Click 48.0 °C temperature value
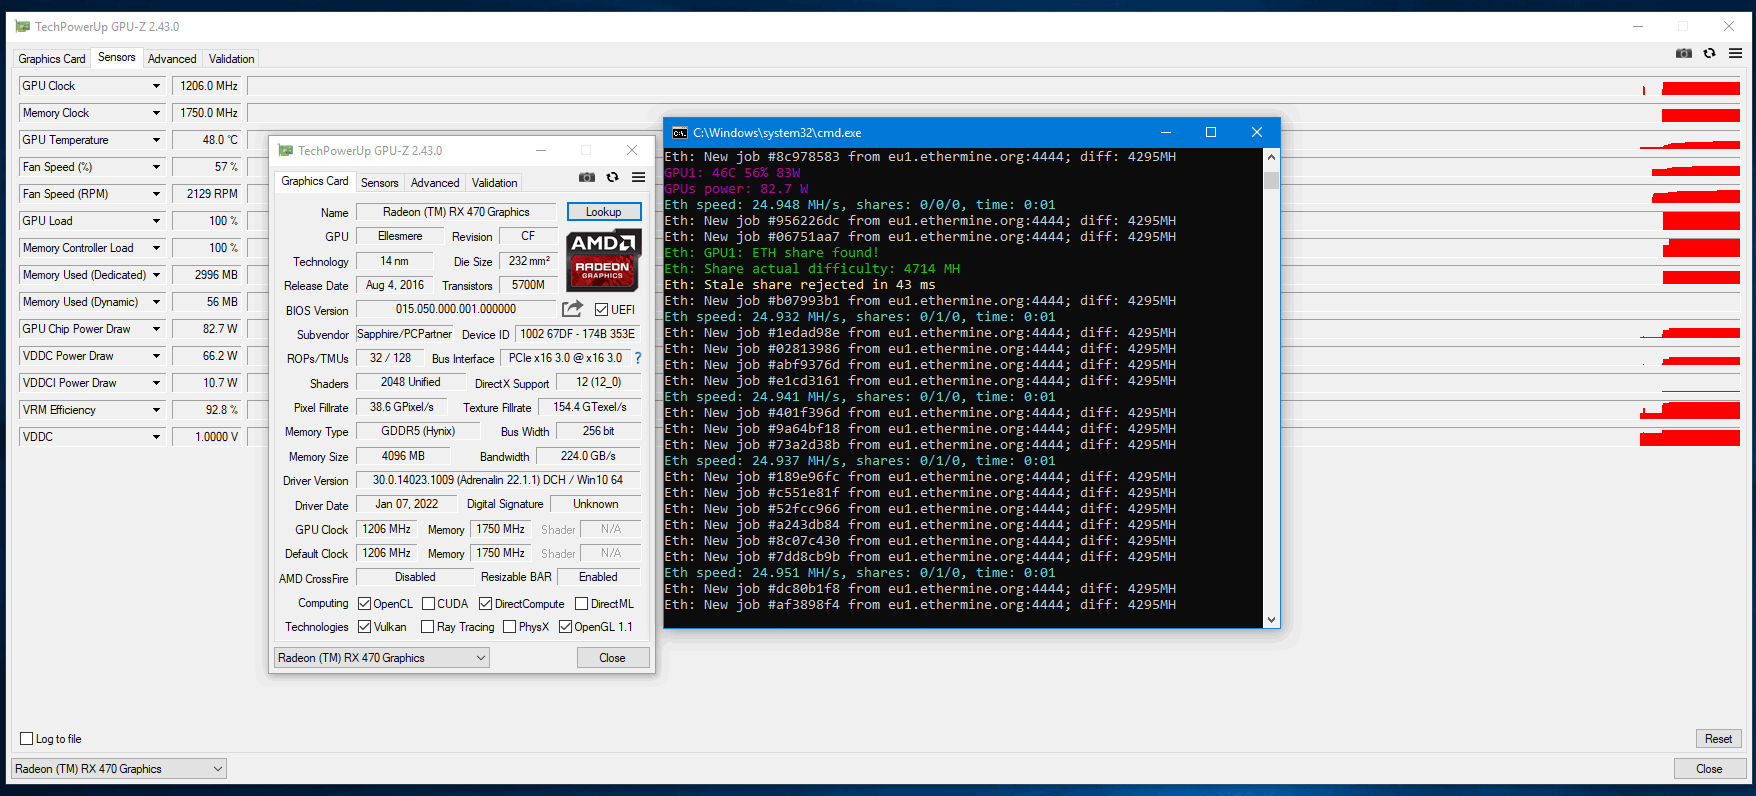 (207, 140)
